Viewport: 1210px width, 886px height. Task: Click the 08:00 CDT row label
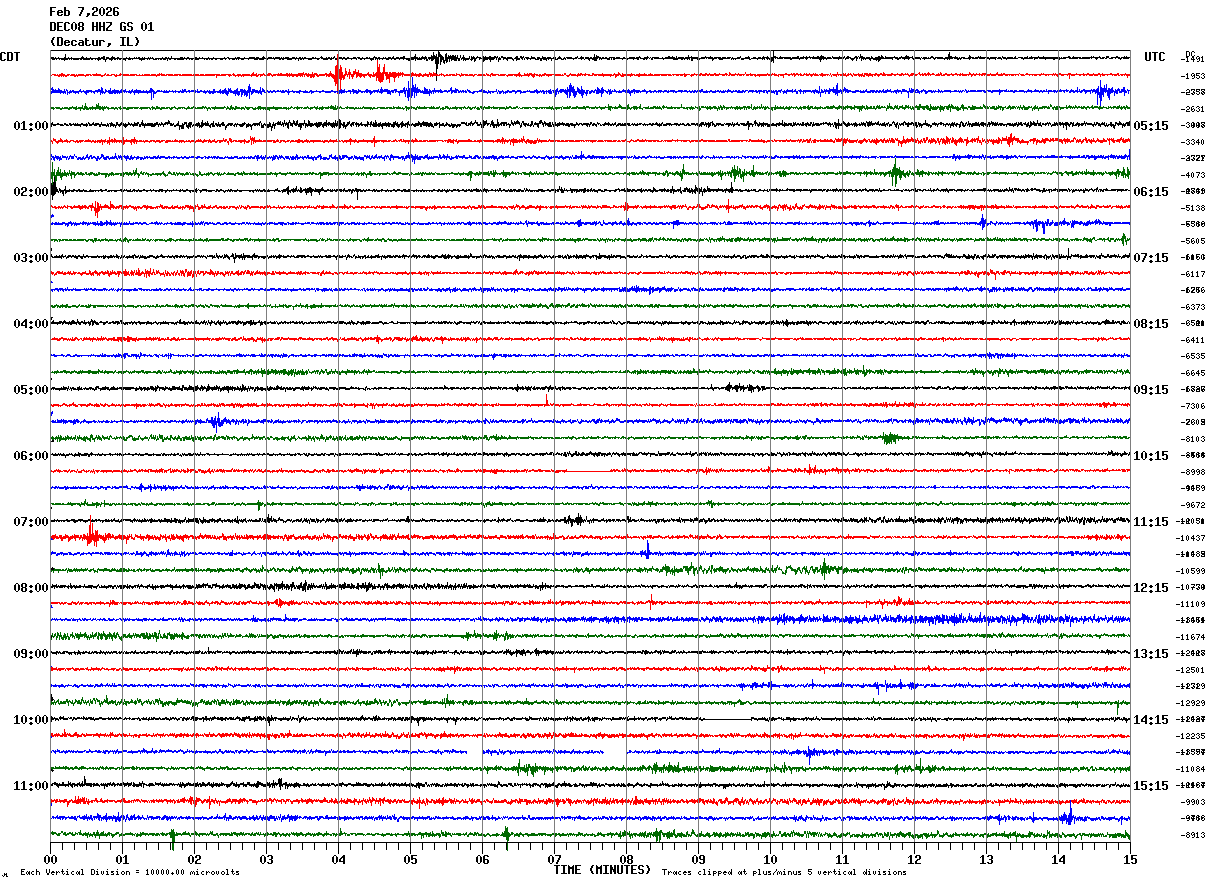pyautogui.click(x=31, y=588)
